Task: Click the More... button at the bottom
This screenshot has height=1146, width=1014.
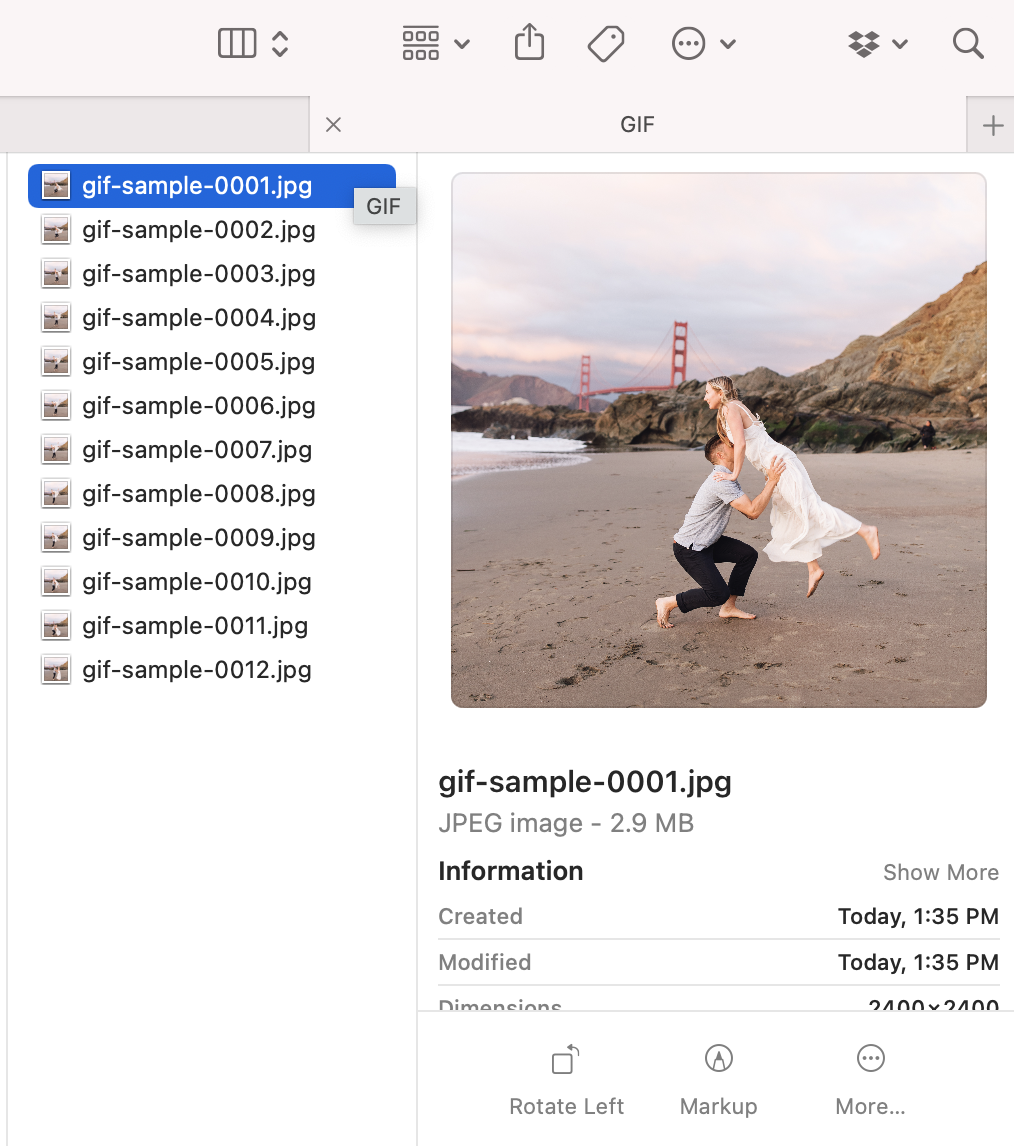Action: click(x=870, y=1058)
